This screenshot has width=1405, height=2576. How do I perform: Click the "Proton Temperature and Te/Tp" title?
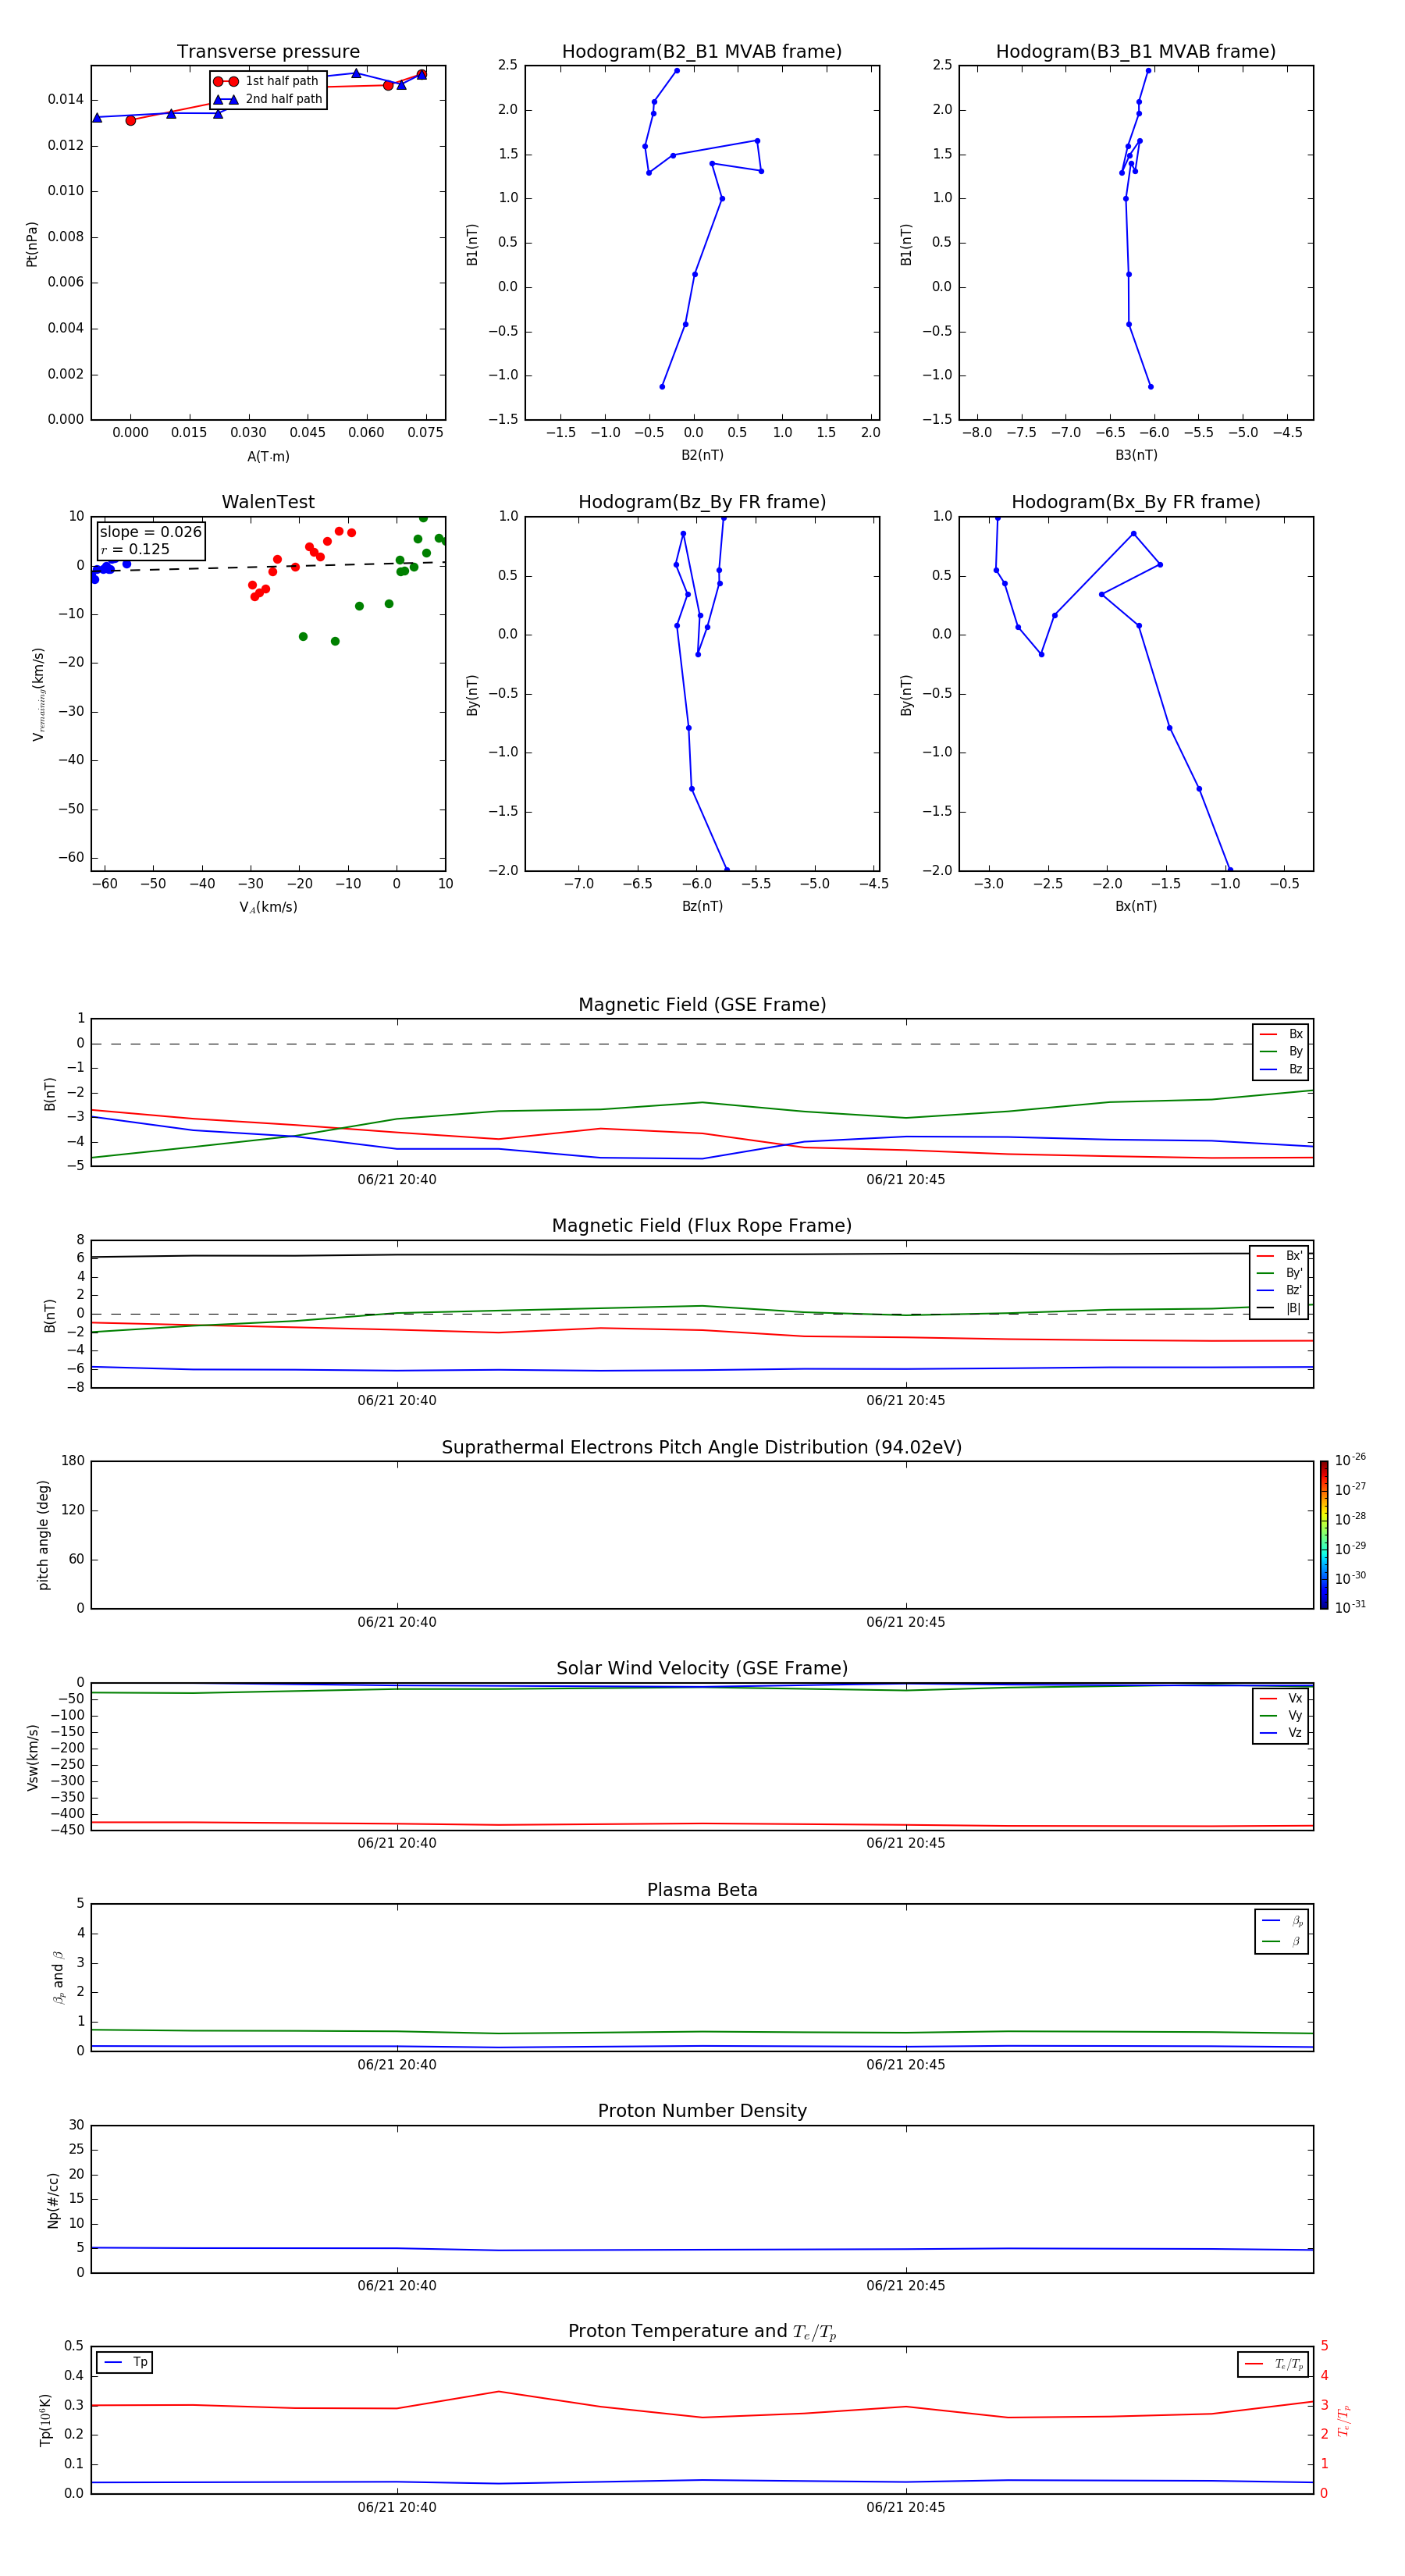pos(702,2332)
